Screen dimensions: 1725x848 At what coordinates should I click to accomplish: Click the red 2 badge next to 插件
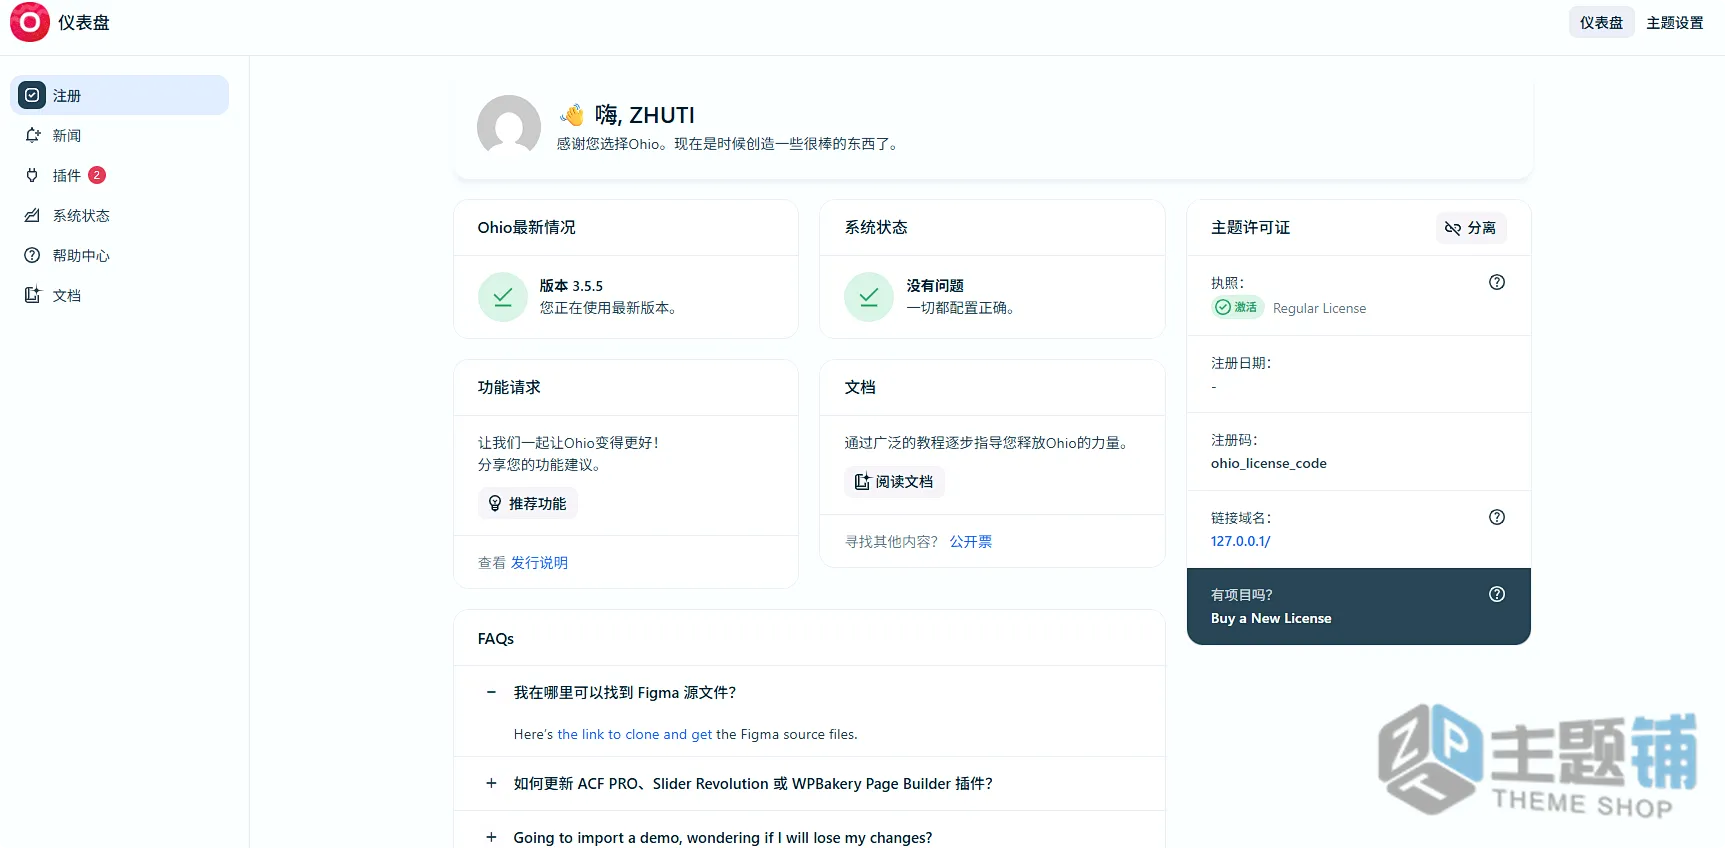[97, 175]
